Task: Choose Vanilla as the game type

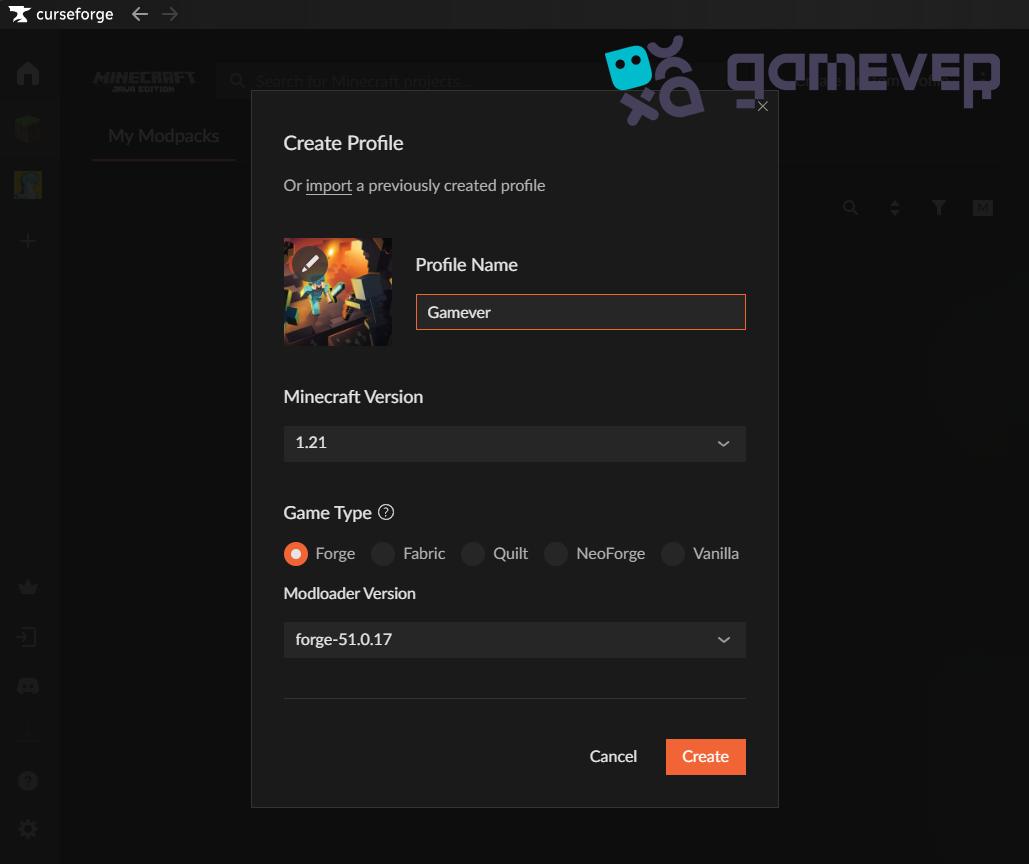Action: point(672,553)
